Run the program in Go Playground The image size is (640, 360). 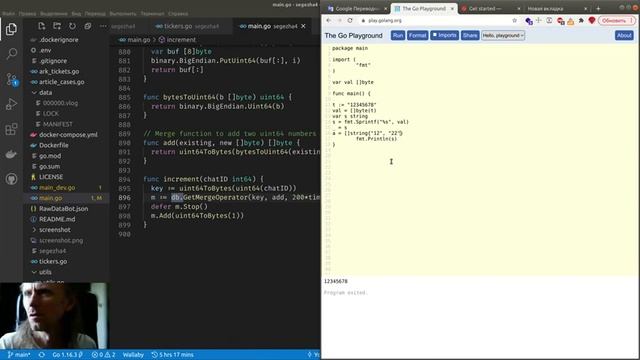point(398,36)
